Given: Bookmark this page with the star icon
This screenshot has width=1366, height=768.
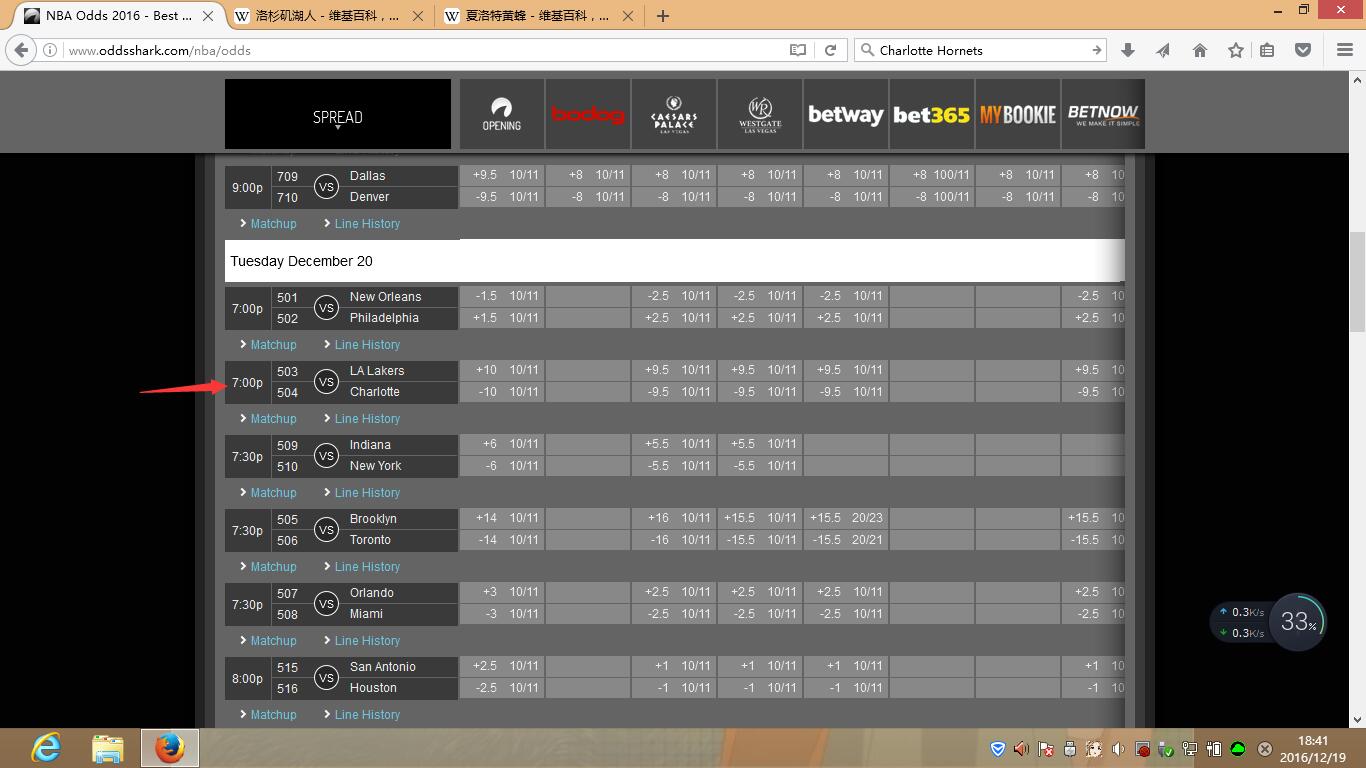Looking at the screenshot, I should (1236, 50).
